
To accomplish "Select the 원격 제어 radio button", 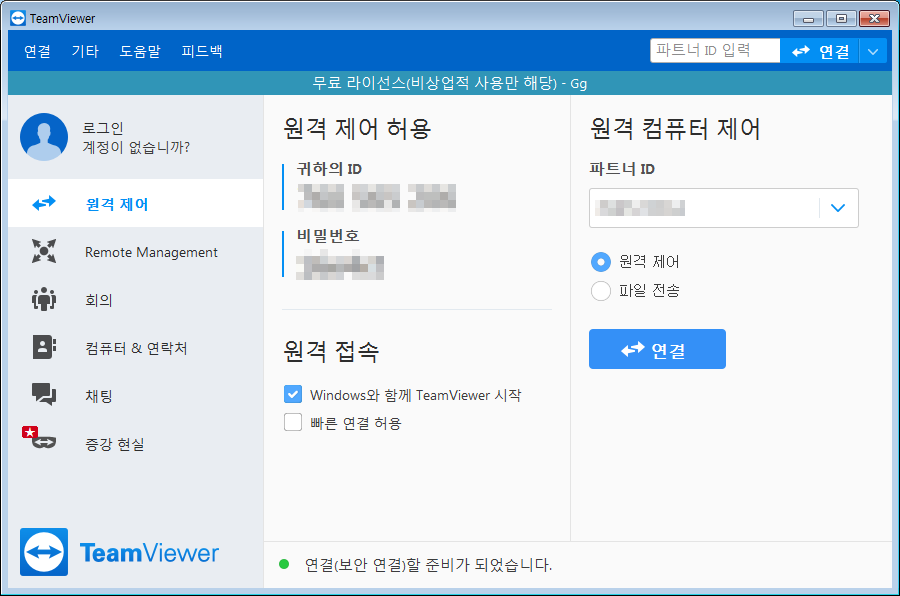I will coord(601,262).
